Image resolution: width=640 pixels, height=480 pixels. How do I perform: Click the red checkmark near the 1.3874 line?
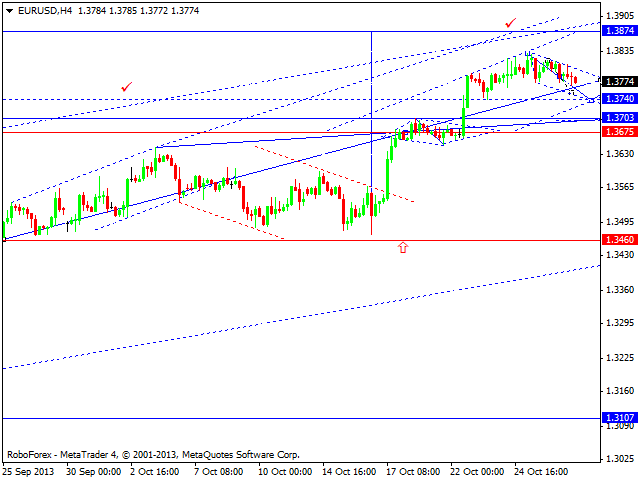pyautogui.click(x=510, y=23)
